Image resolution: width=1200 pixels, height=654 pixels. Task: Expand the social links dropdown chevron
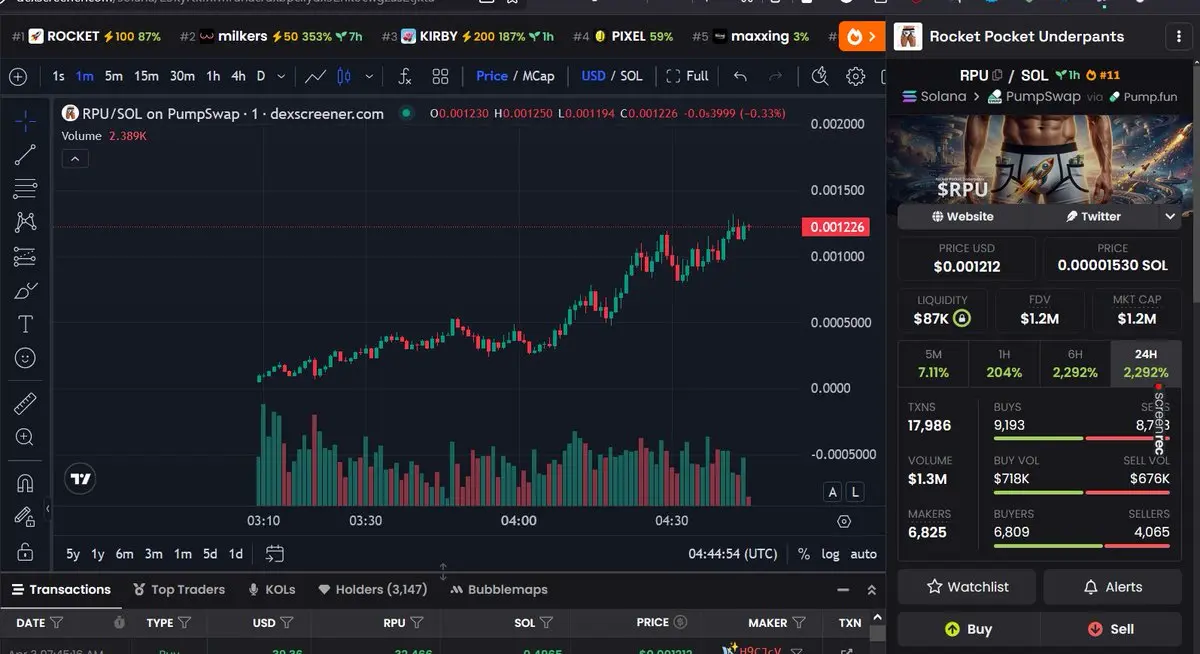pyautogui.click(x=1171, y=216)
